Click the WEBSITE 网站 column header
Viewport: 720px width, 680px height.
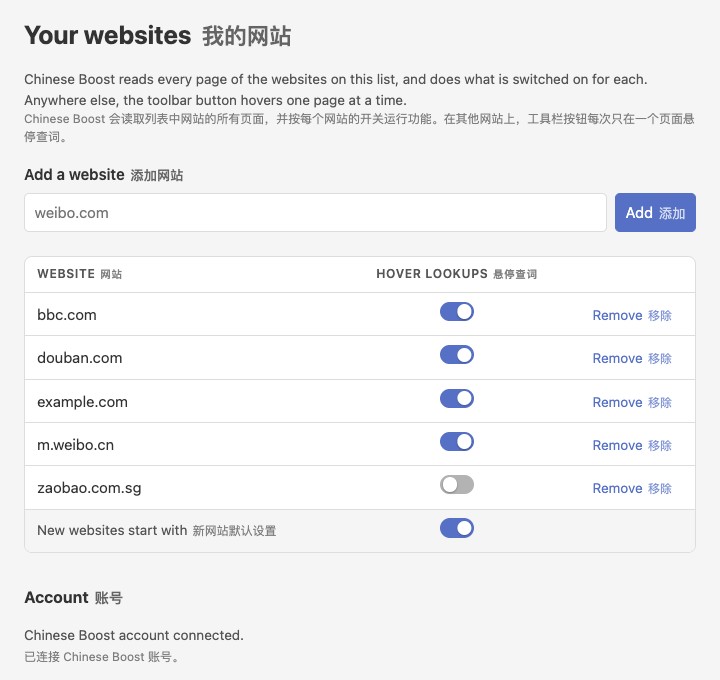click(79, 274)
